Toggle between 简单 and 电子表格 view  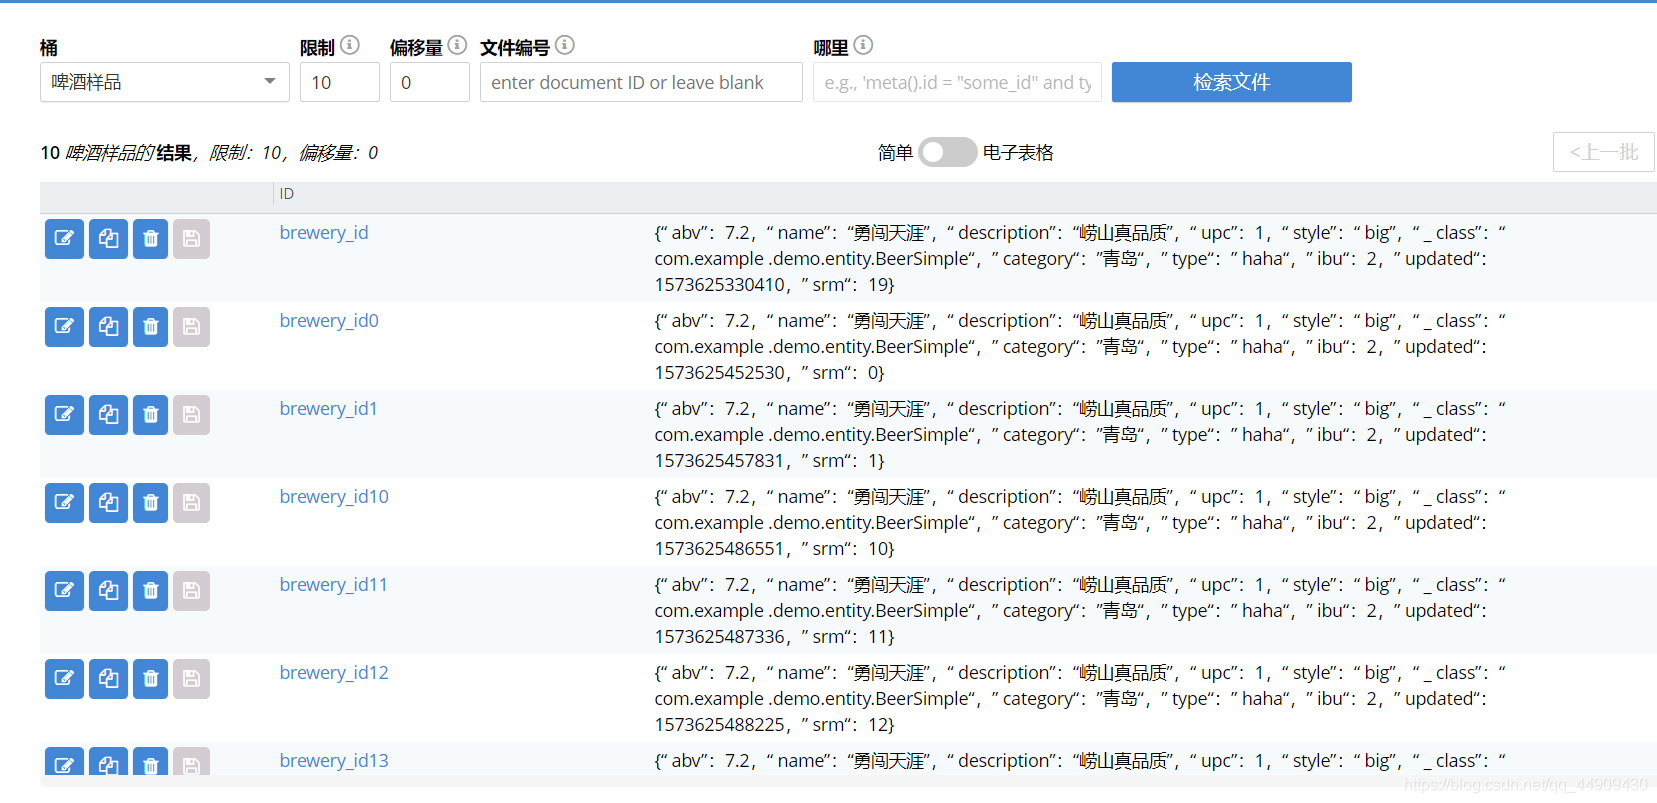click(x=947, y=152)
